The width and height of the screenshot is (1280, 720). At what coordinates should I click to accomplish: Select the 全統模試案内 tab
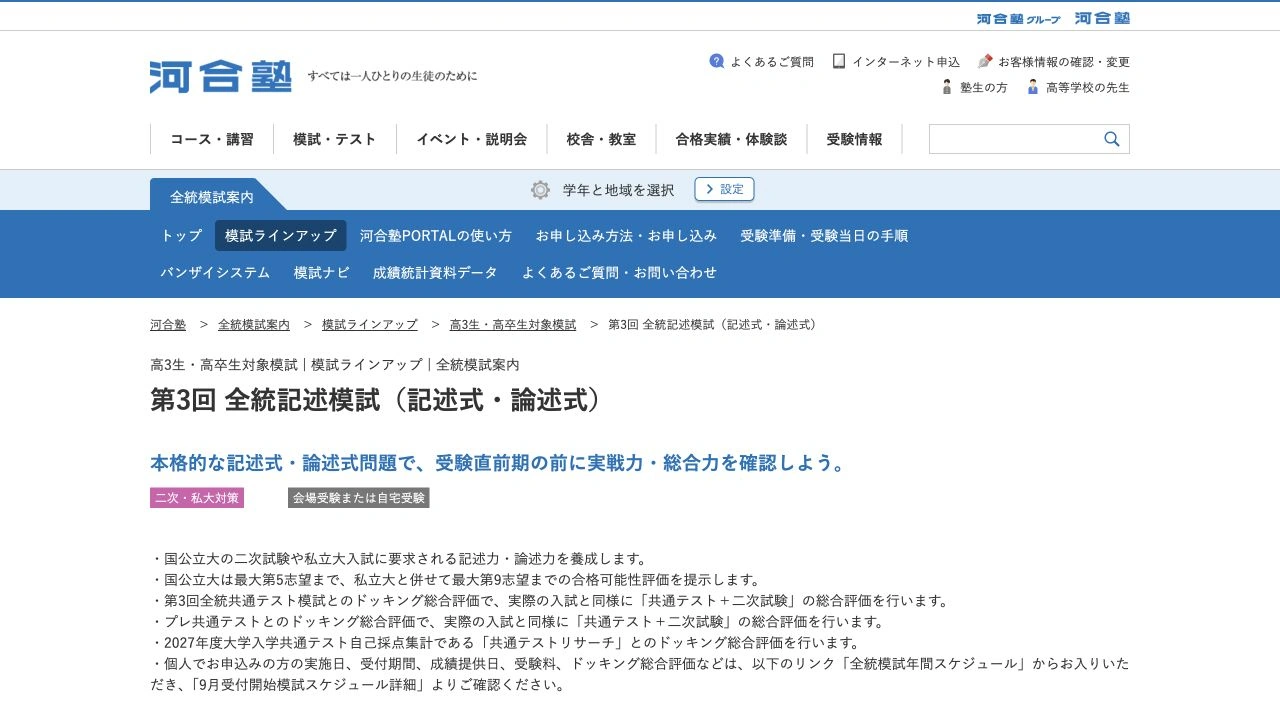pyautogui.click(x=212, y=196)
